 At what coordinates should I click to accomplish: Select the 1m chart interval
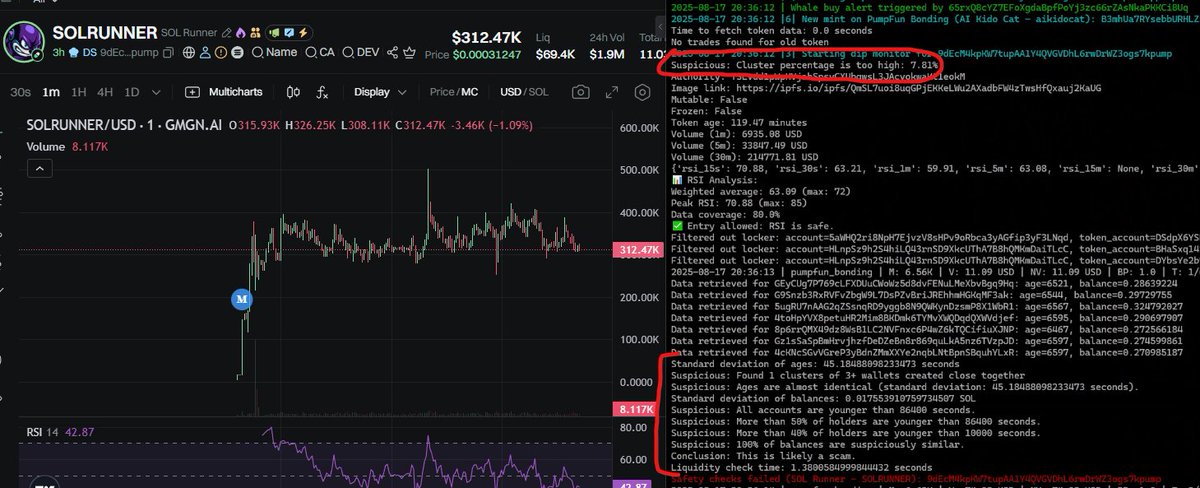[51, 92]
